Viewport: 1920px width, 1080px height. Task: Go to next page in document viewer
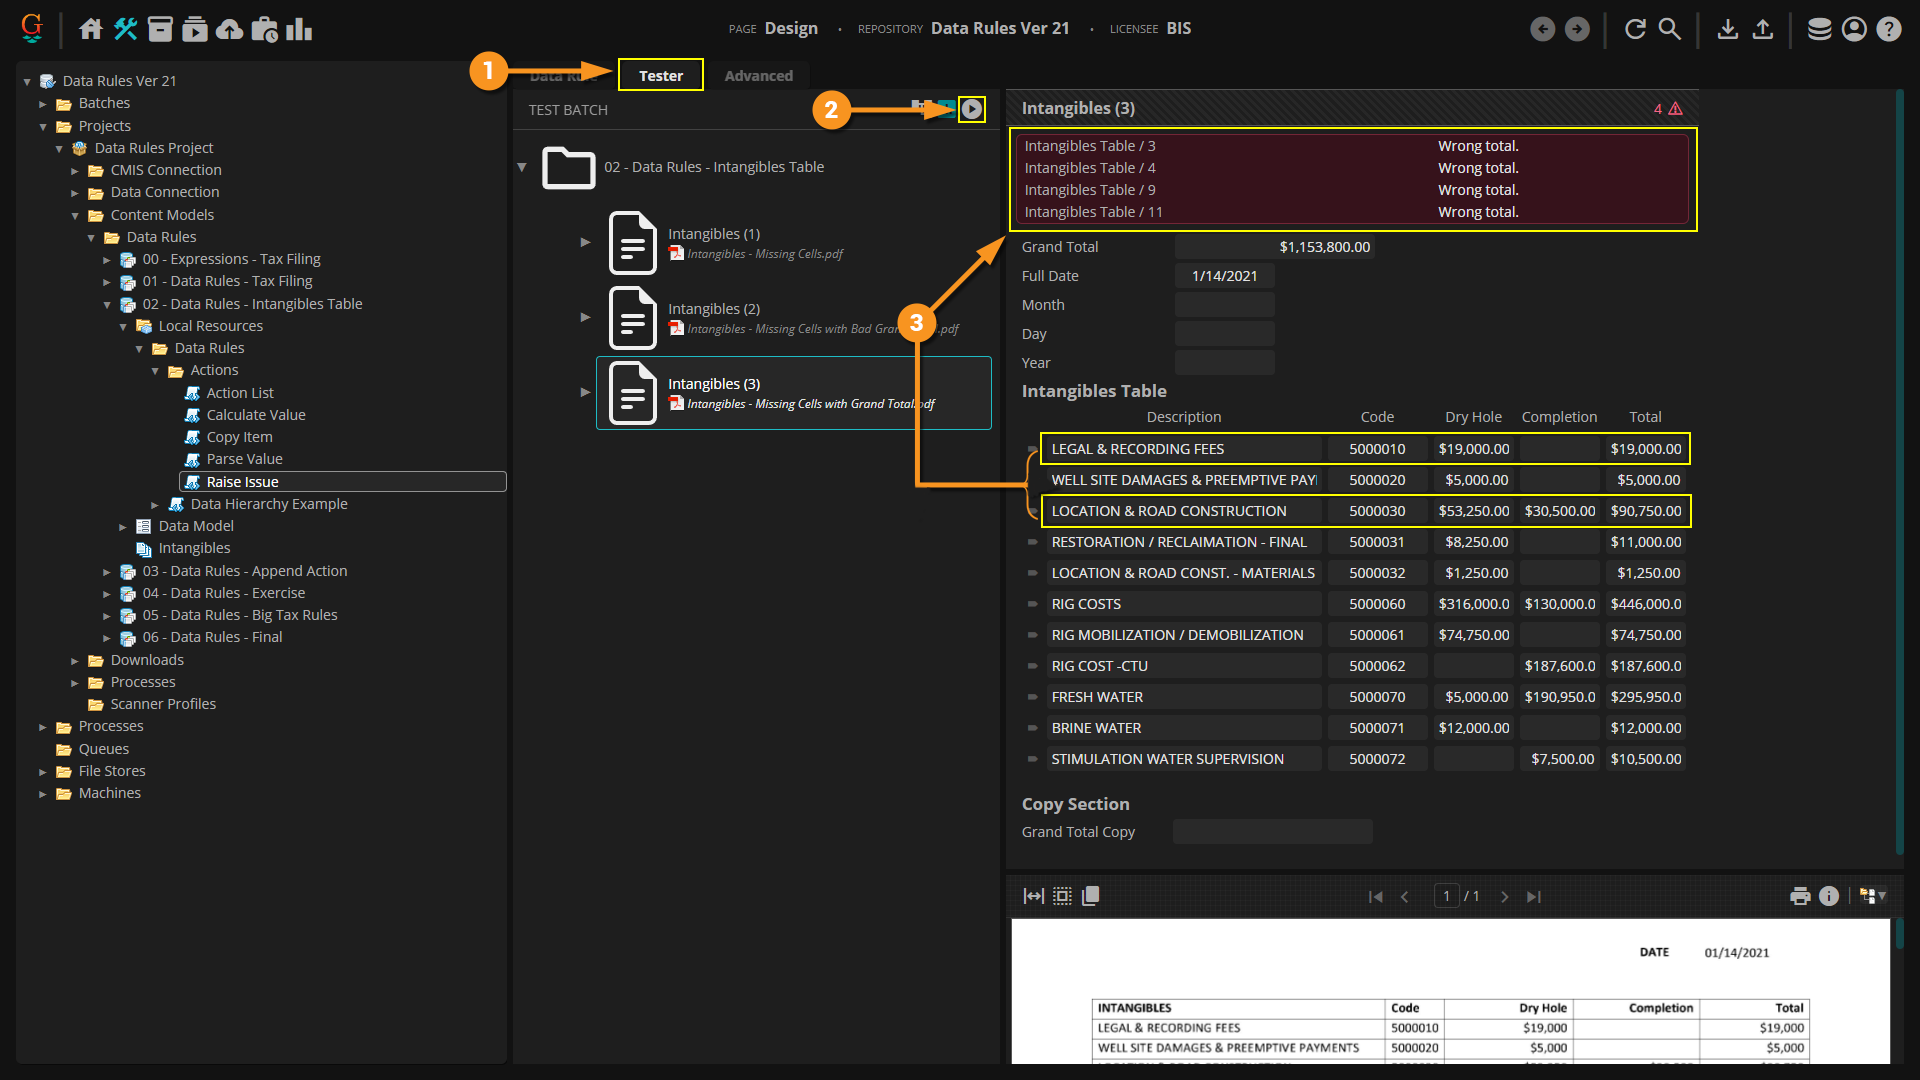click(x=1504, y=897)
